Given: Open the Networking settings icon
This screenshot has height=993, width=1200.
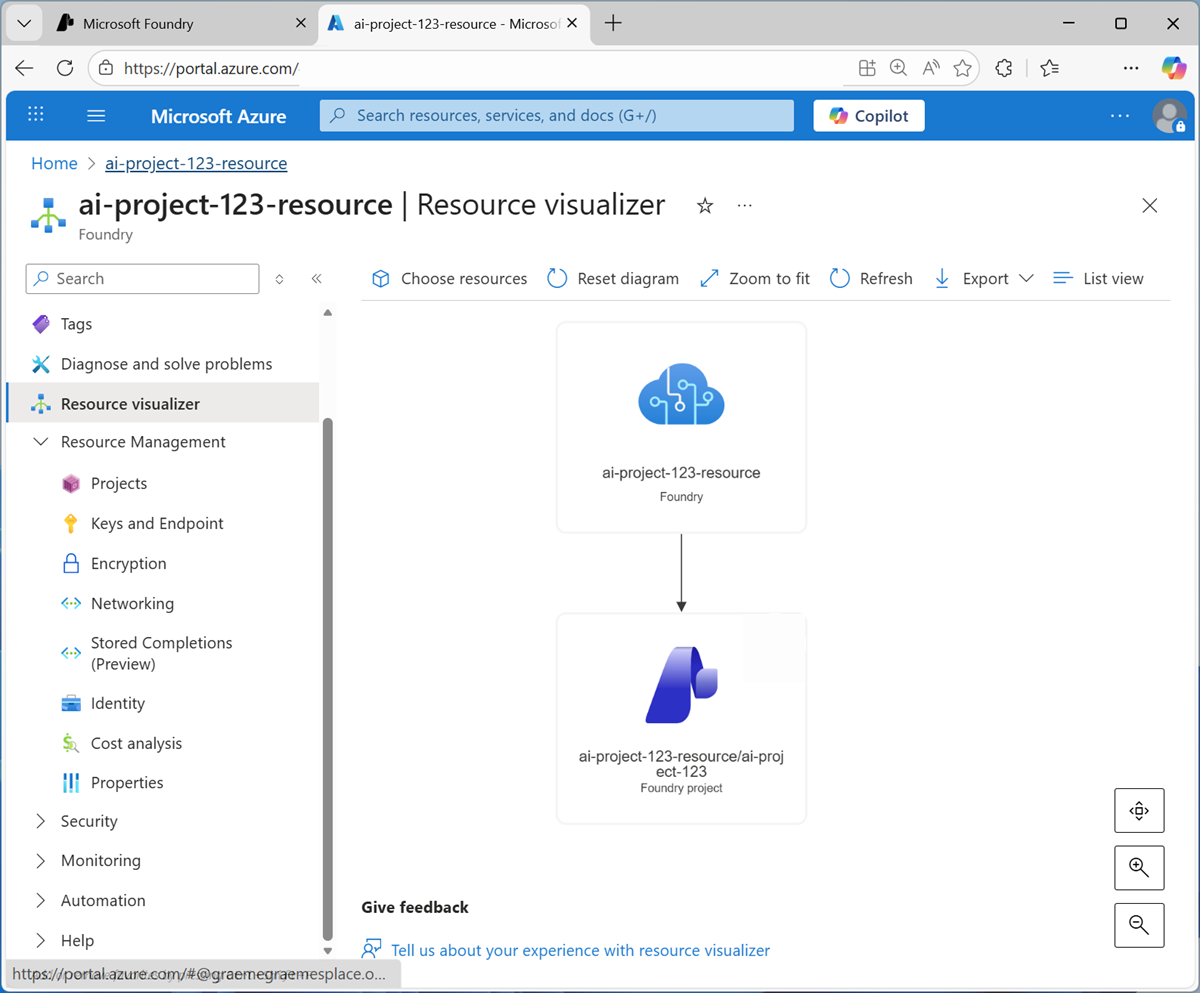Looking at the screenshot, I should coord(70,603).
